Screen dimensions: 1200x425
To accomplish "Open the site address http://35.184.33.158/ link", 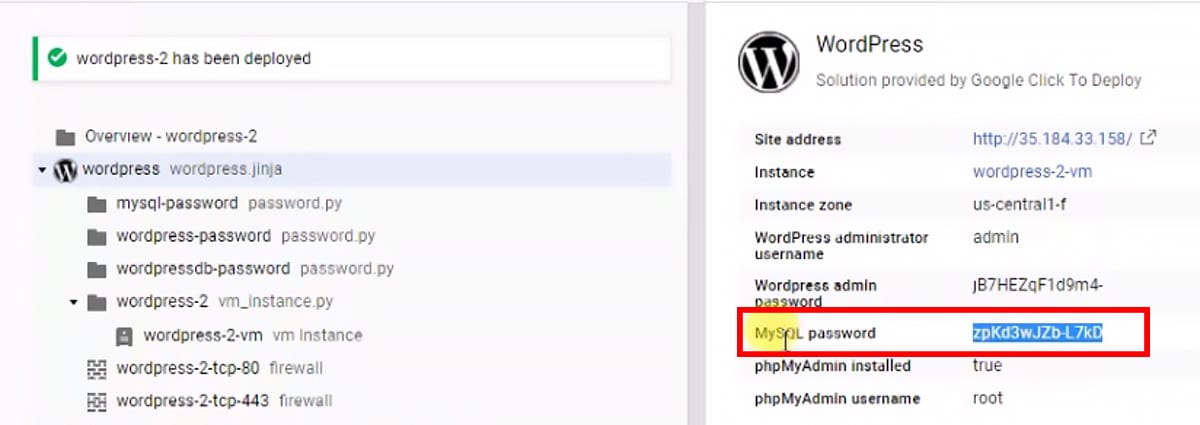I will click(x=1052, y=139).
